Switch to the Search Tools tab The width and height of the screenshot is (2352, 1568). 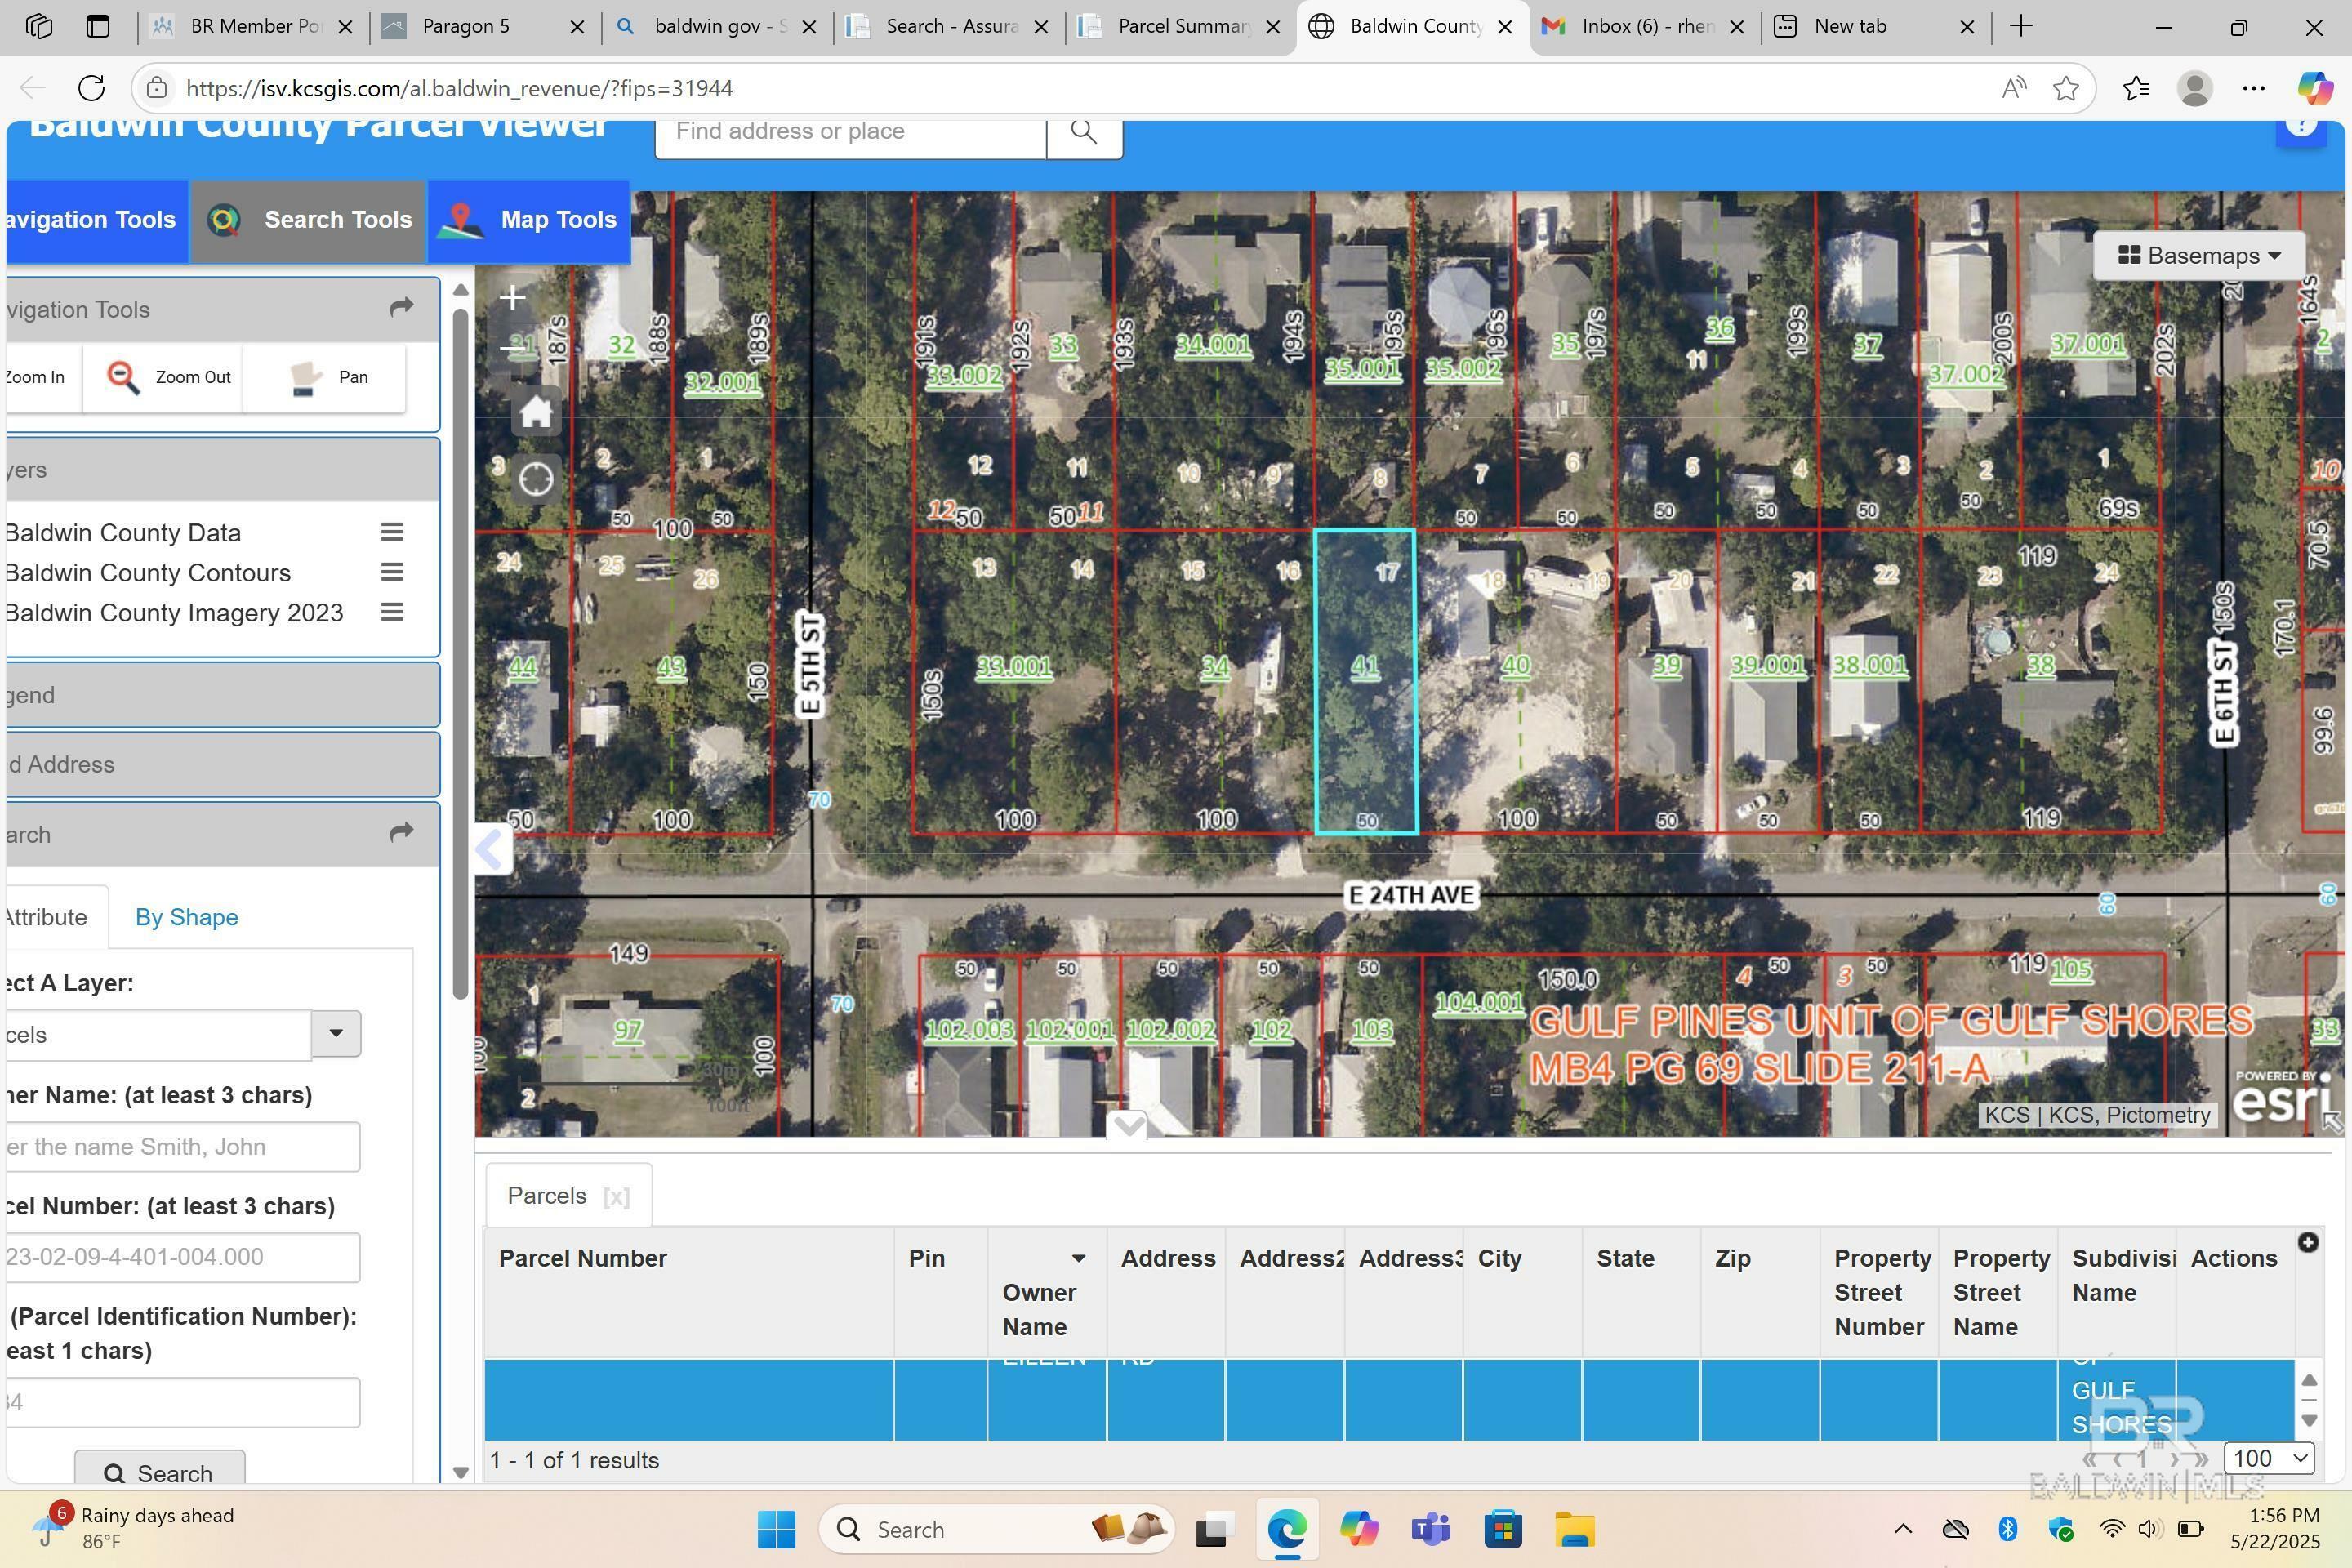309,220
